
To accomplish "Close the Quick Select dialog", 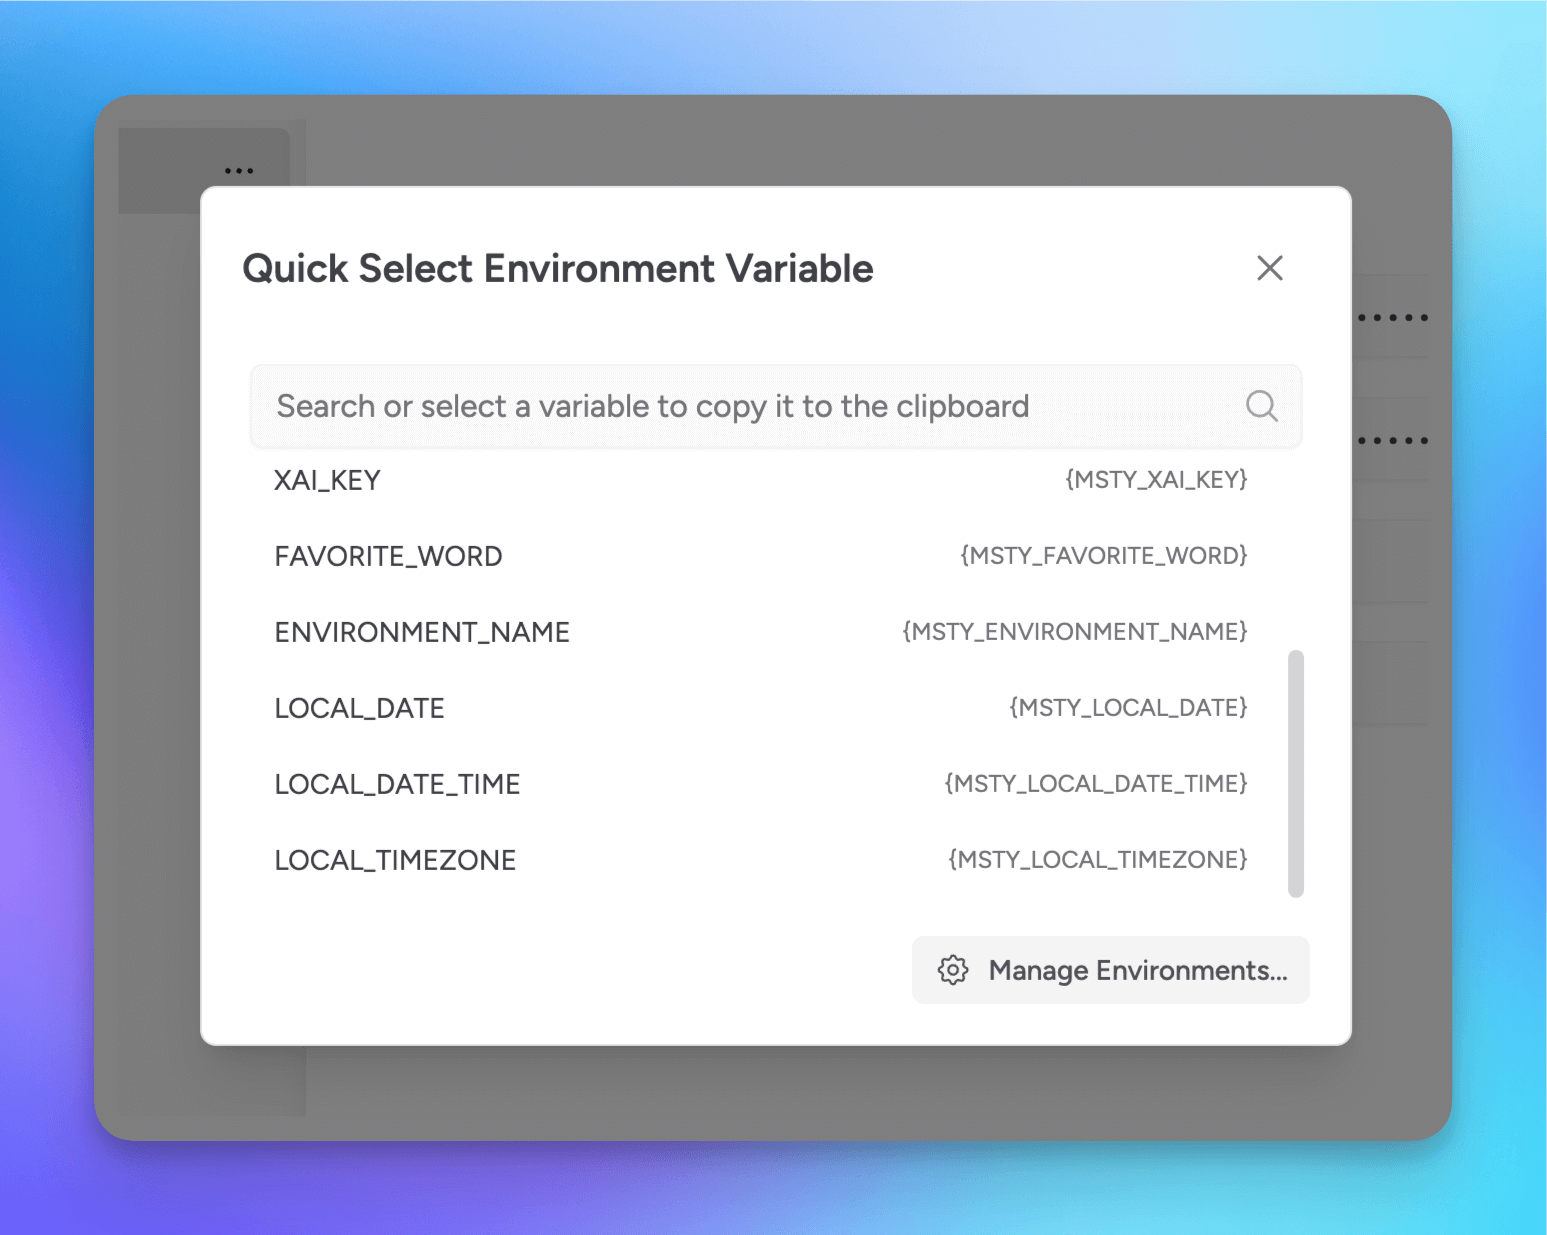I will 1269,268.
